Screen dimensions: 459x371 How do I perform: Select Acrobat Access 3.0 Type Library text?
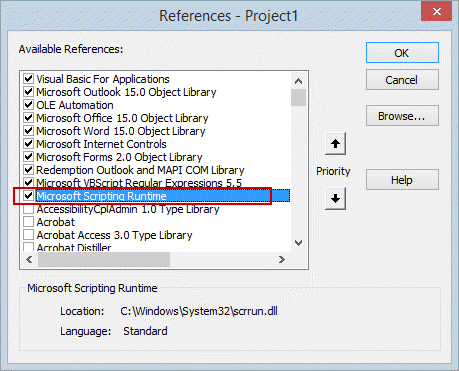(x=115, y=235)
